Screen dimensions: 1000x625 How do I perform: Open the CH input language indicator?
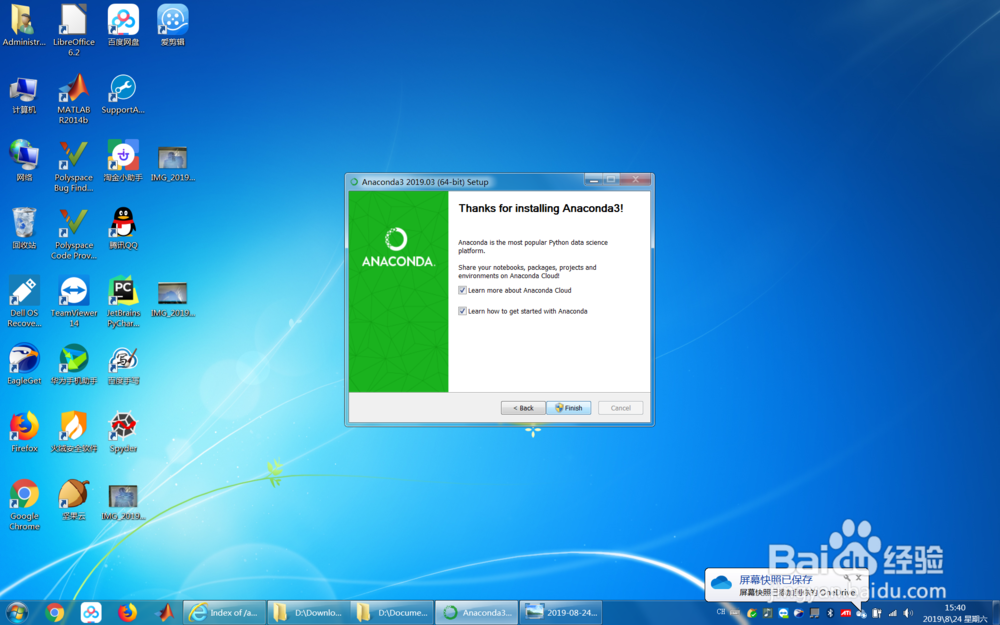click(x=721, y=612)
